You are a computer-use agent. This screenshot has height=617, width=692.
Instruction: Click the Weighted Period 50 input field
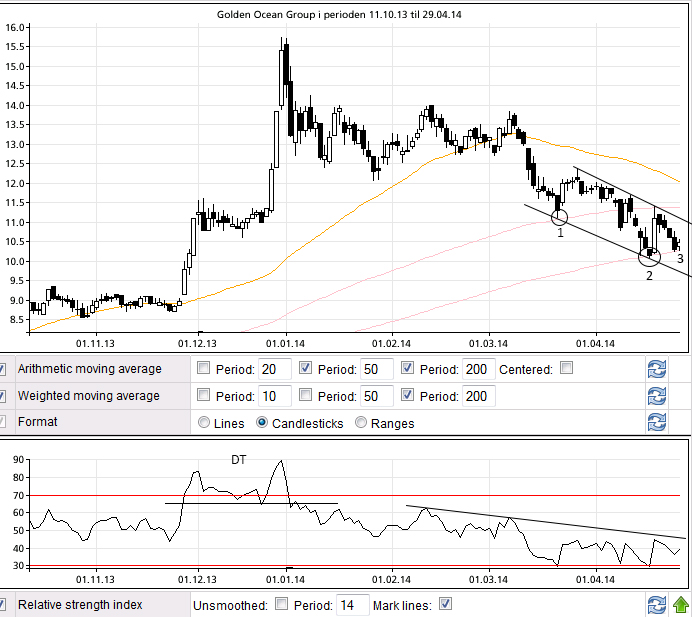tap(375, 396)
